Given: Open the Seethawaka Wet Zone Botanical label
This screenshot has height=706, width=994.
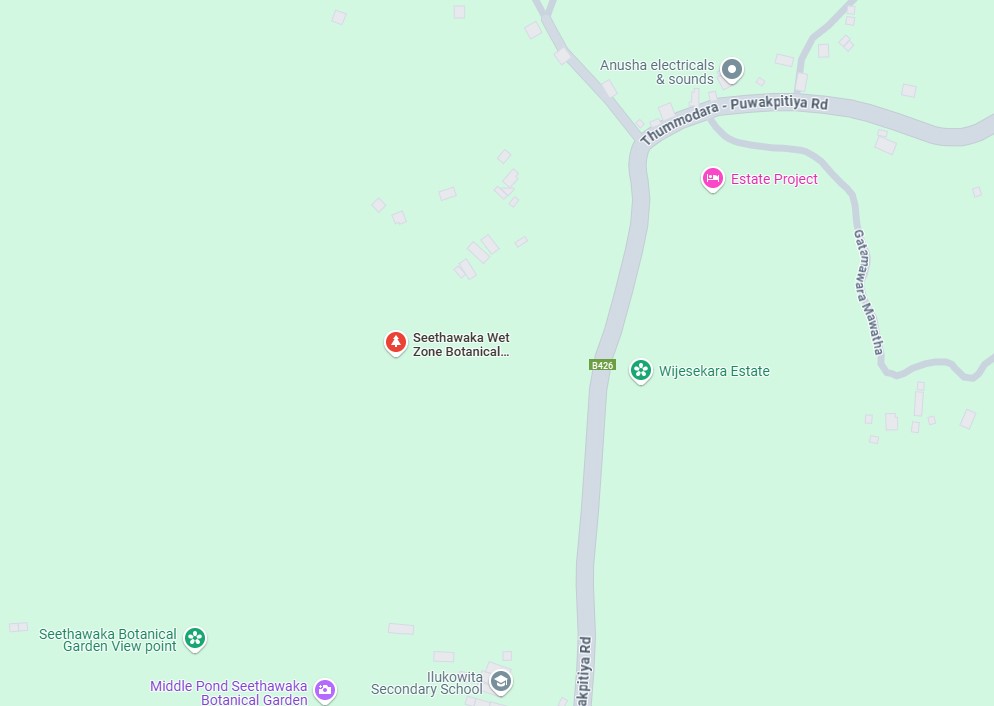Looking at the screenshot, I should point(461,345).
